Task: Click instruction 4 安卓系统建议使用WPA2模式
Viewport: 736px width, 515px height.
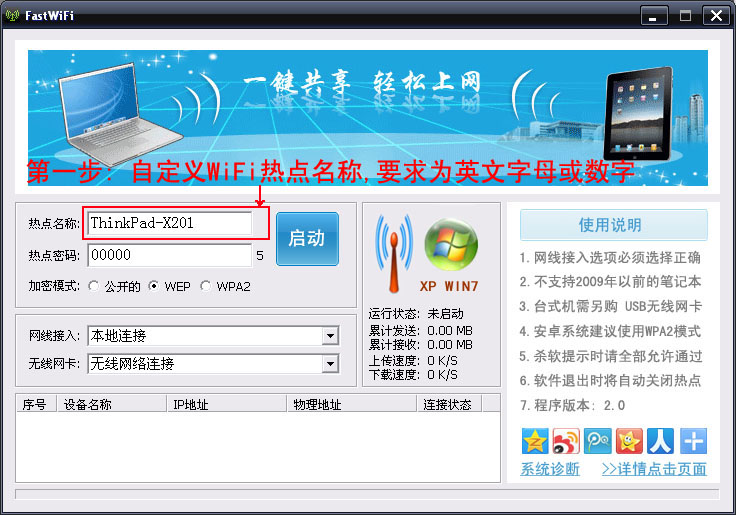Action: point(610,331)
